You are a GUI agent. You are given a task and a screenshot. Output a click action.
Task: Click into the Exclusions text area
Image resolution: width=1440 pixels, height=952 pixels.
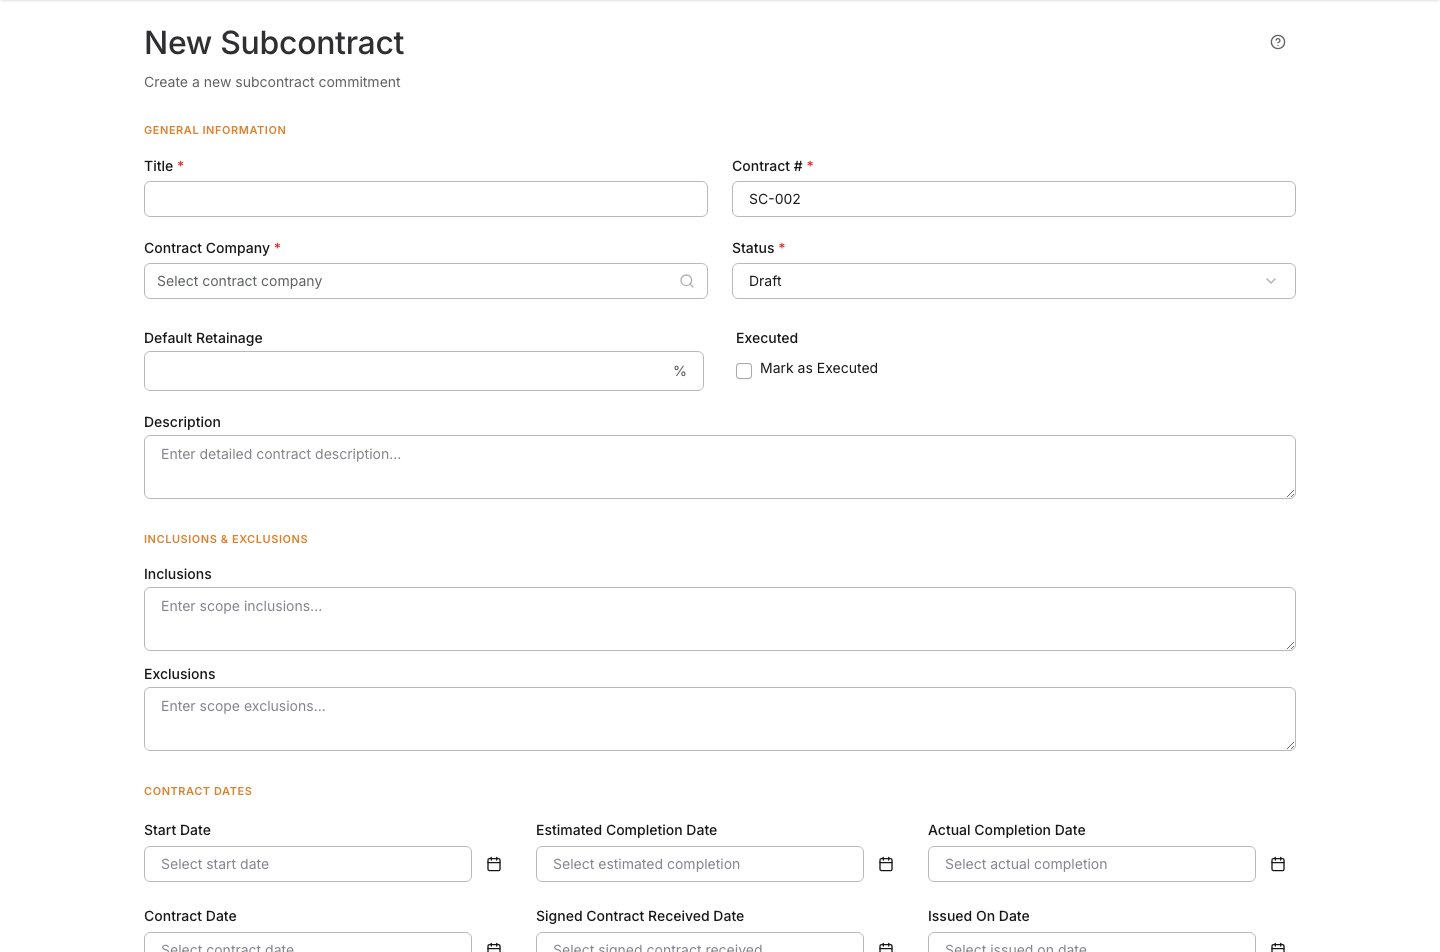point(720,719)
